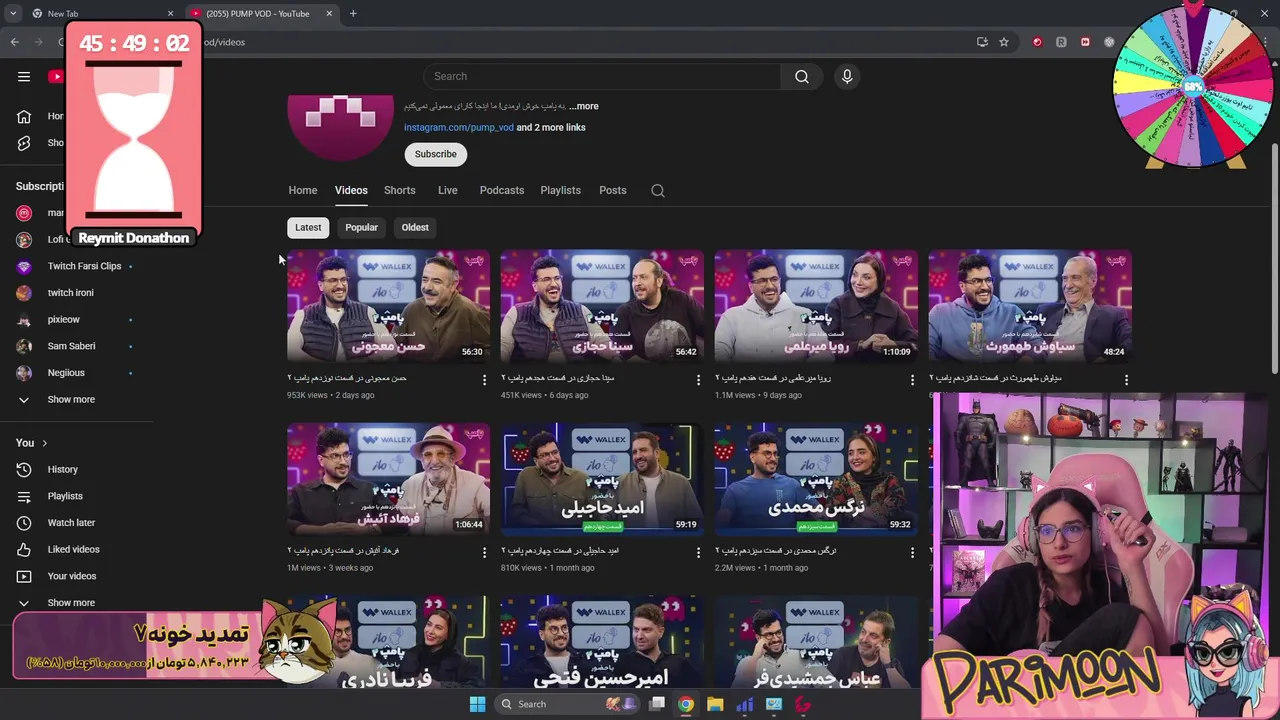Open three-dot menu for the امید حاجیلی video
This screenshot has width=1280, height=720.
click(x=698, y=552)
